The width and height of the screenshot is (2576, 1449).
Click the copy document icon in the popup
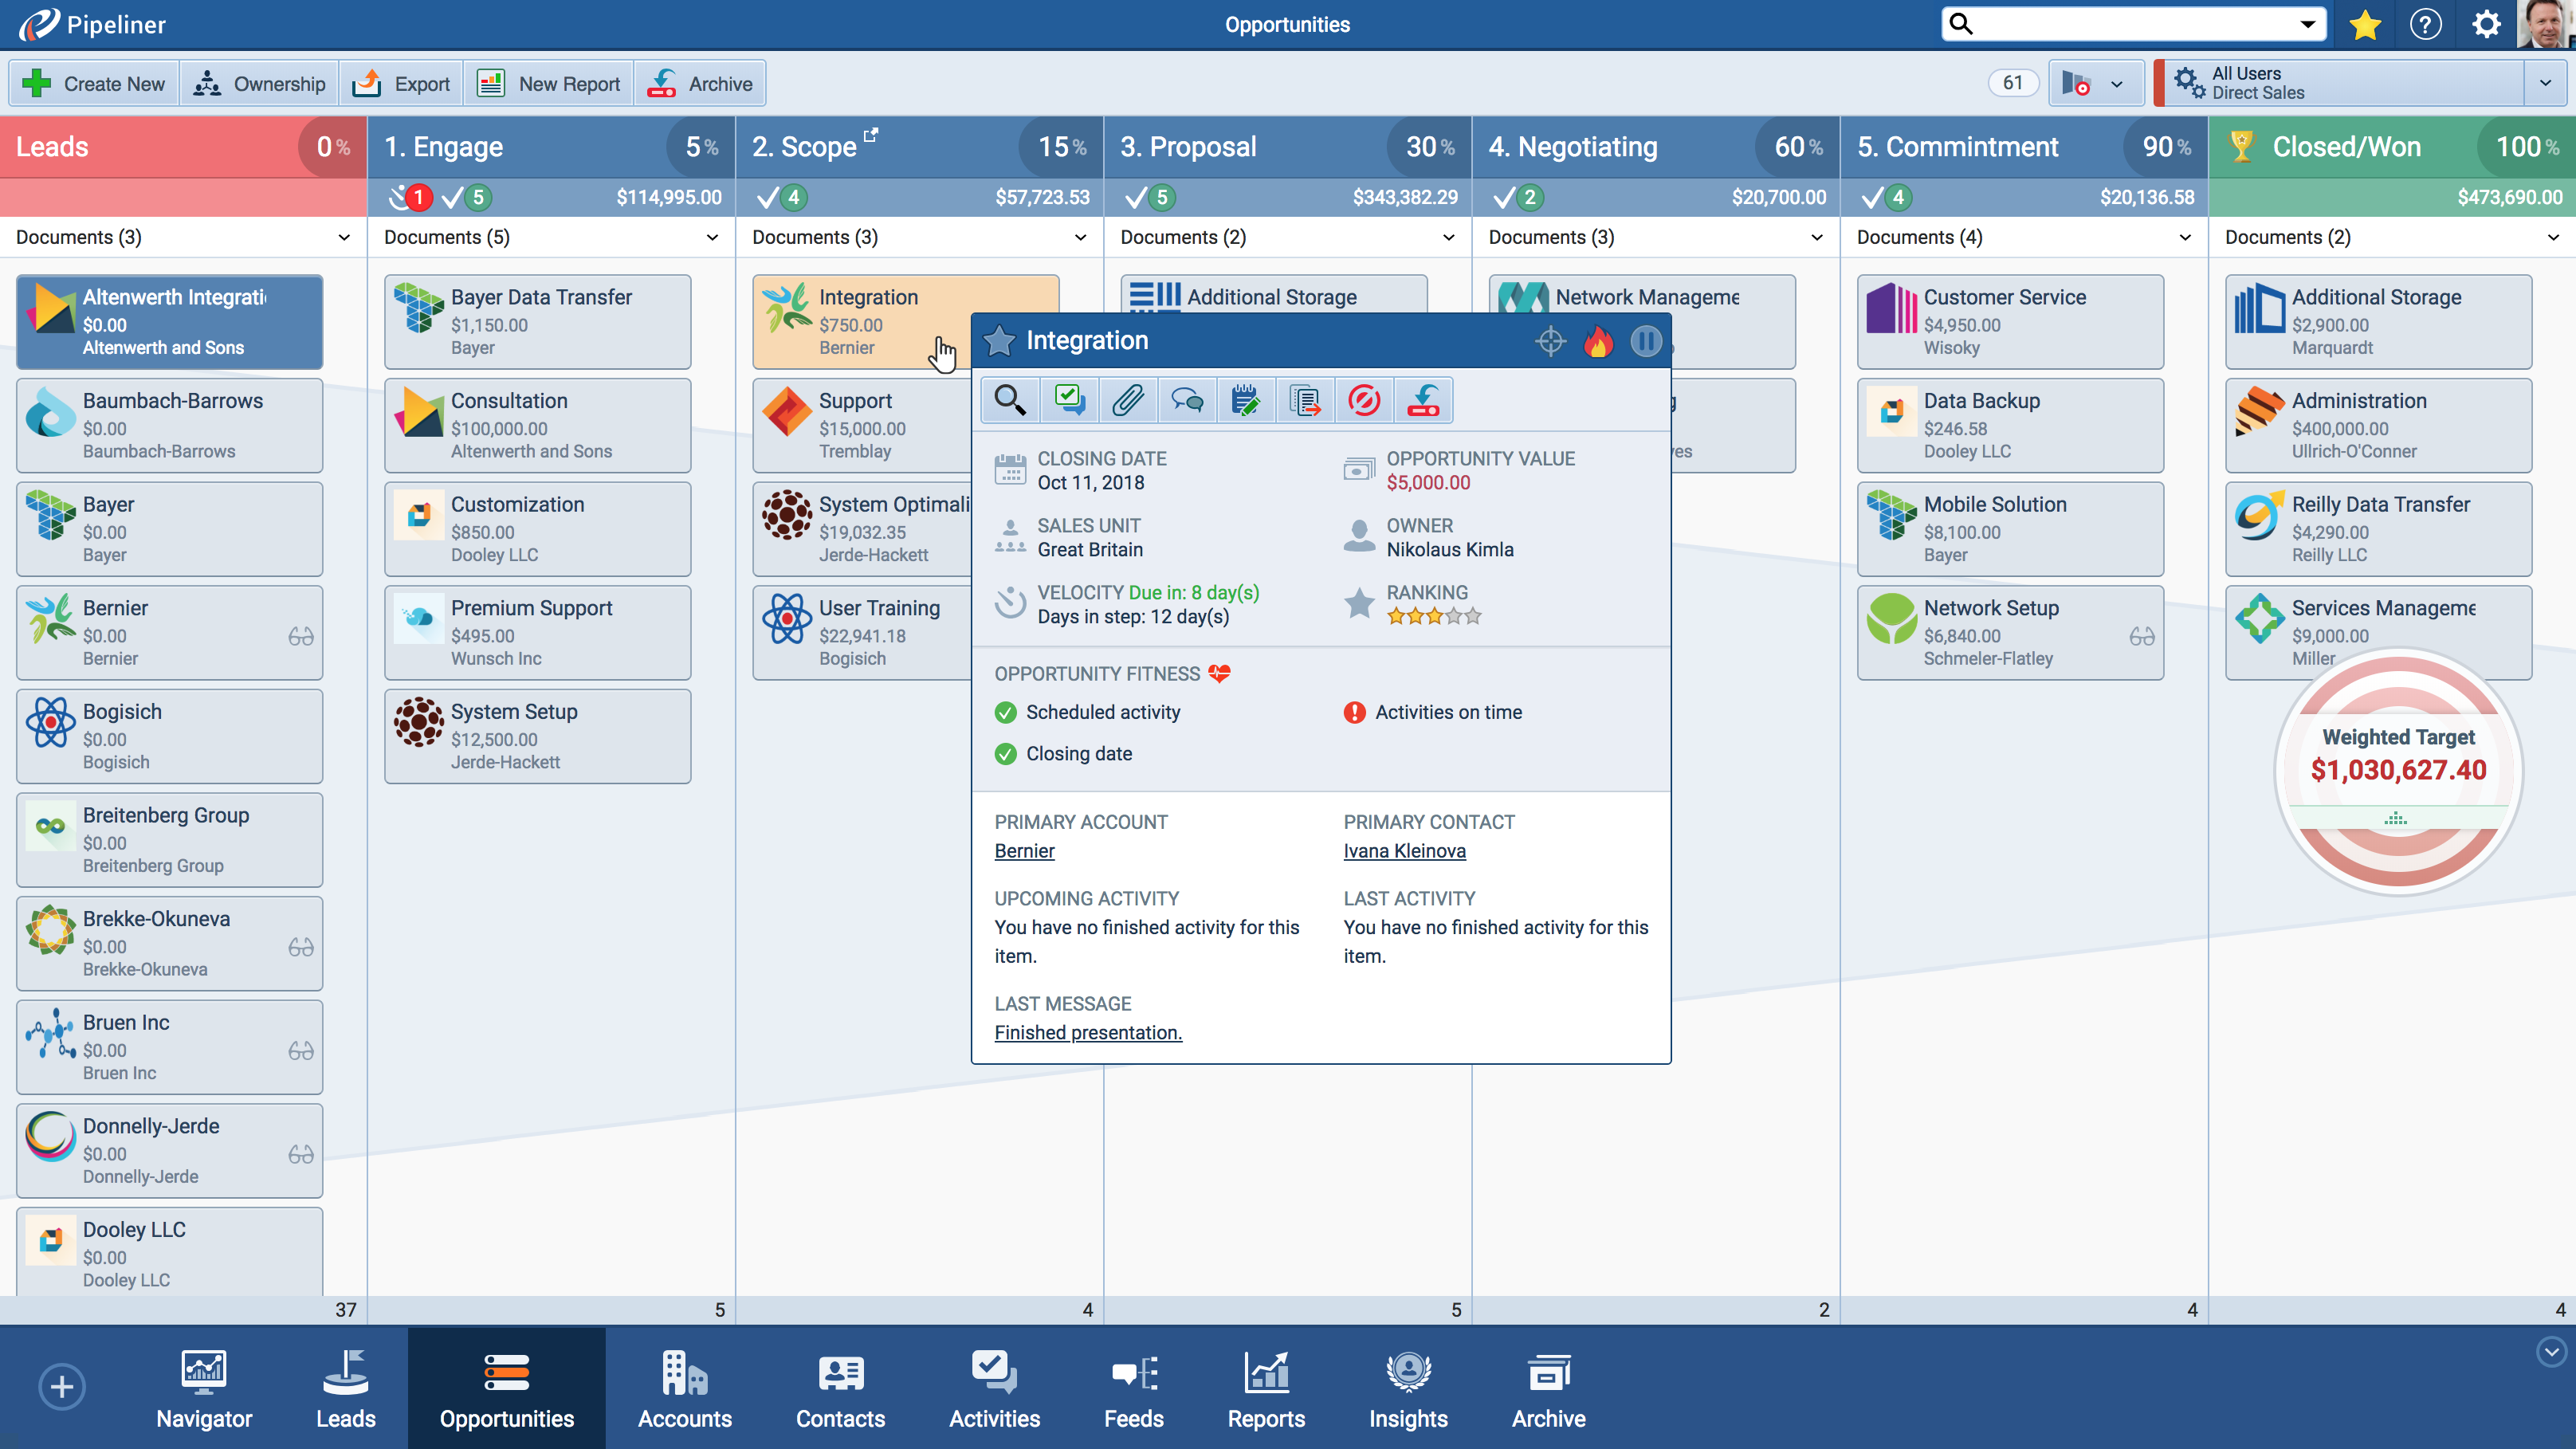tap(1305, 401)
